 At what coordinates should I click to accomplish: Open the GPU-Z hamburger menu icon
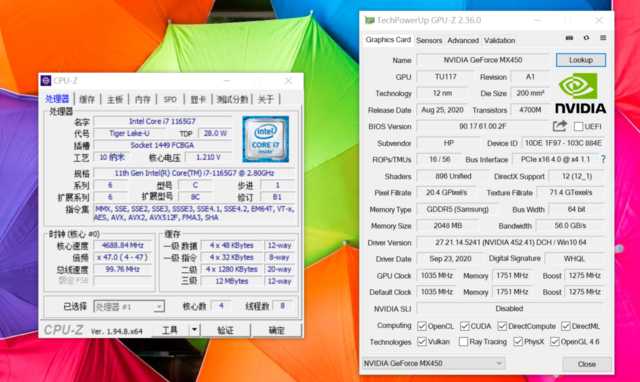pyautogui.click(x=603, y=38)
